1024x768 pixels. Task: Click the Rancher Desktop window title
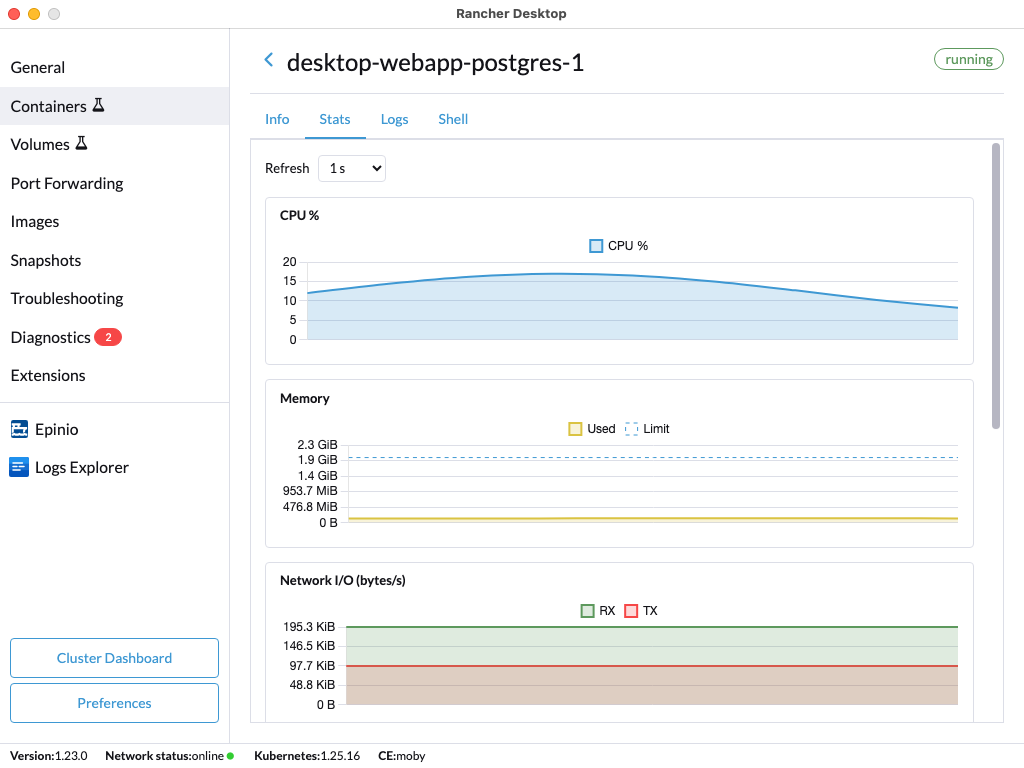tap(511, 14)
